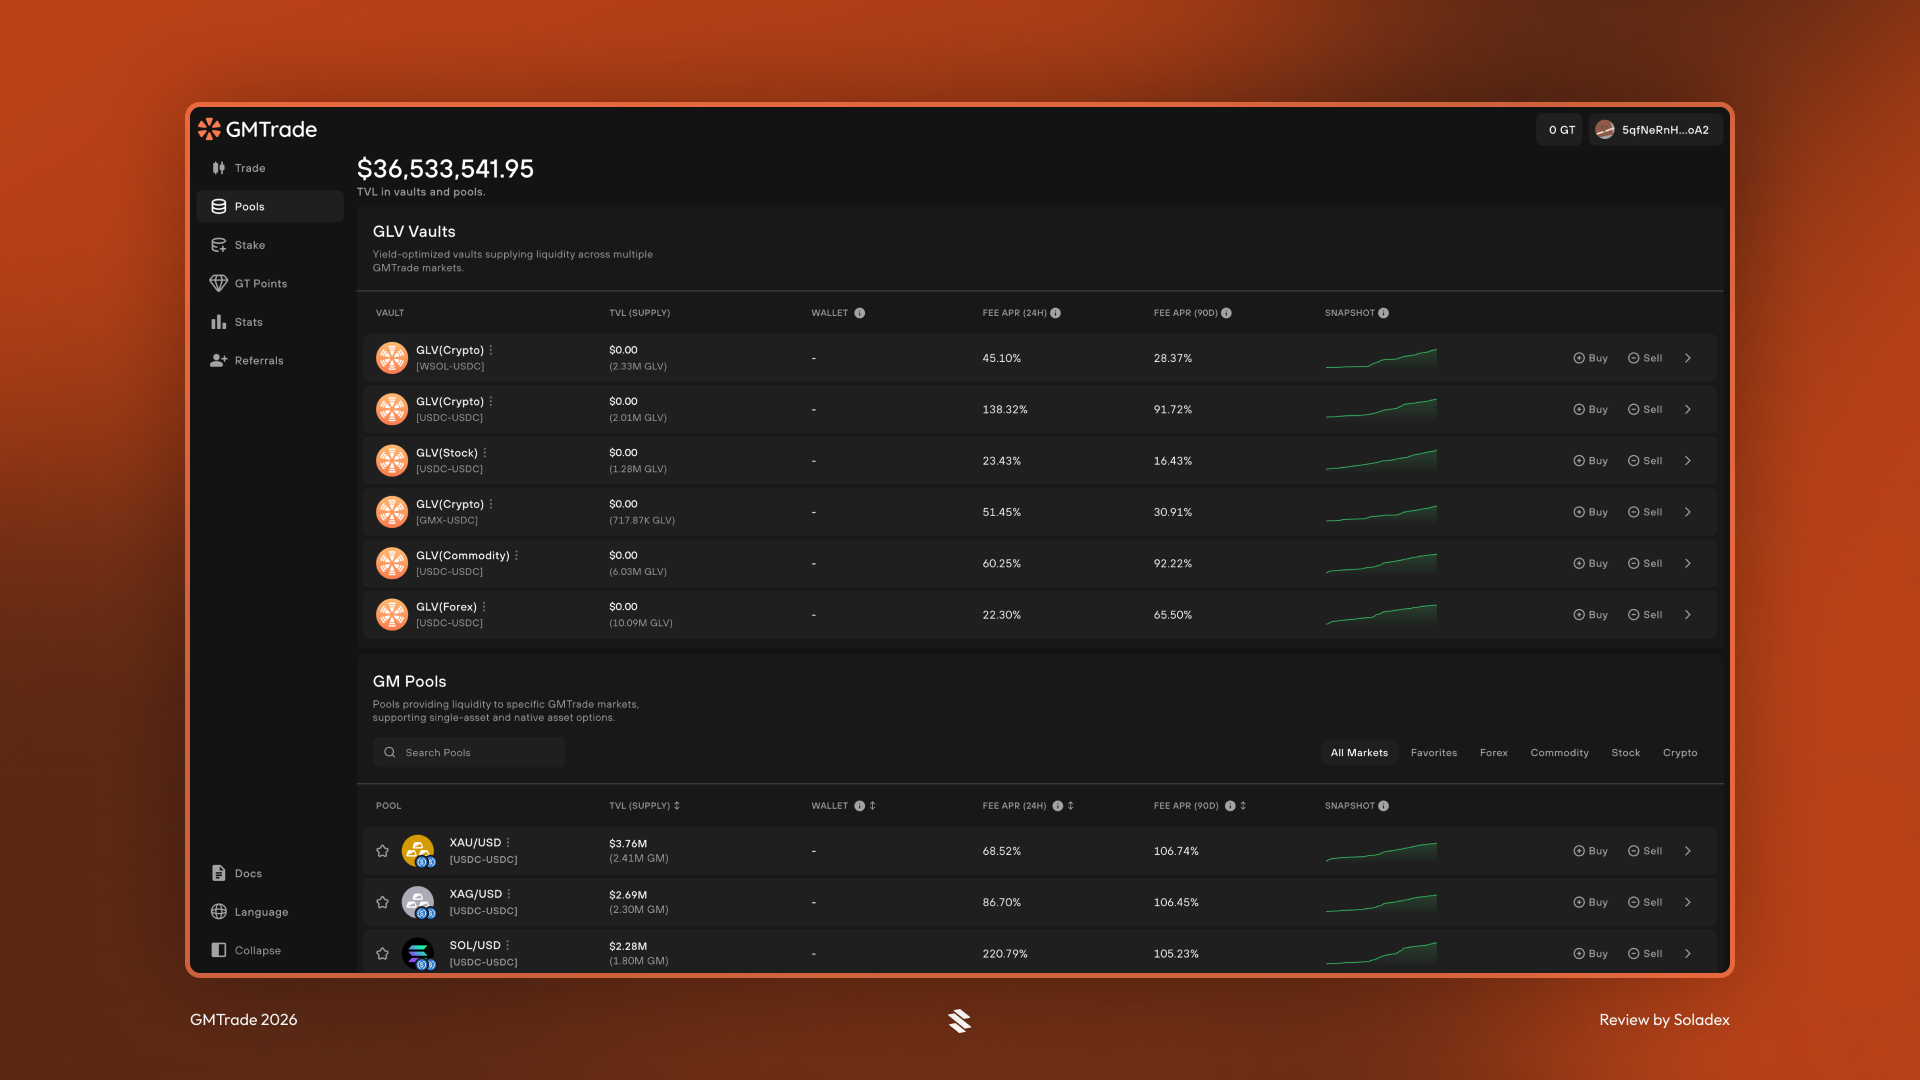Show info for GM Pools Snapshot column
1920x1080 pixels.
[x=1383, y=806]
